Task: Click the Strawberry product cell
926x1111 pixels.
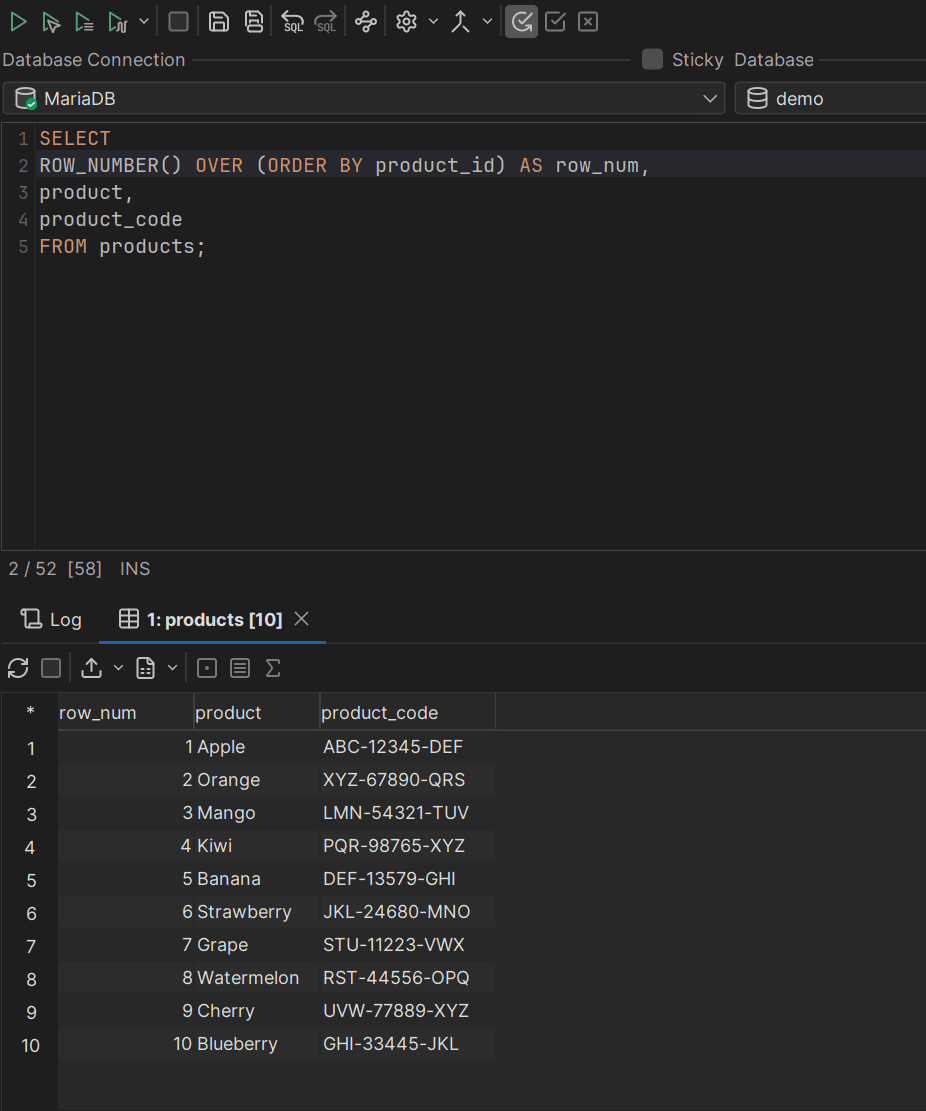Action: [257, 912]
